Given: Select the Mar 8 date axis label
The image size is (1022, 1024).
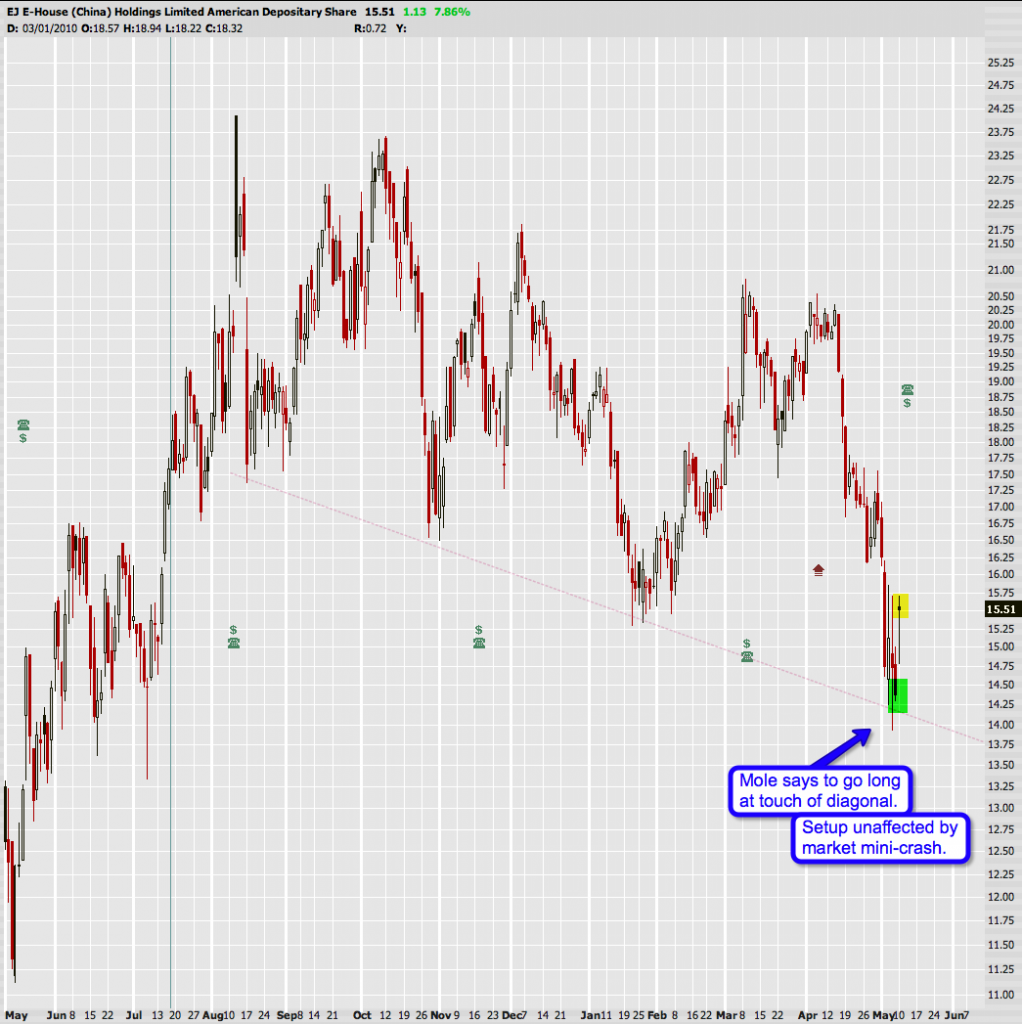Looking at the screenshot, I should point(731,1015).
